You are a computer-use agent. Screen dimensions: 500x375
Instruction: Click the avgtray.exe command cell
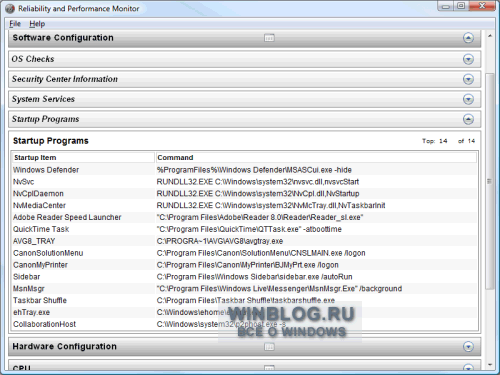point(220,241)
